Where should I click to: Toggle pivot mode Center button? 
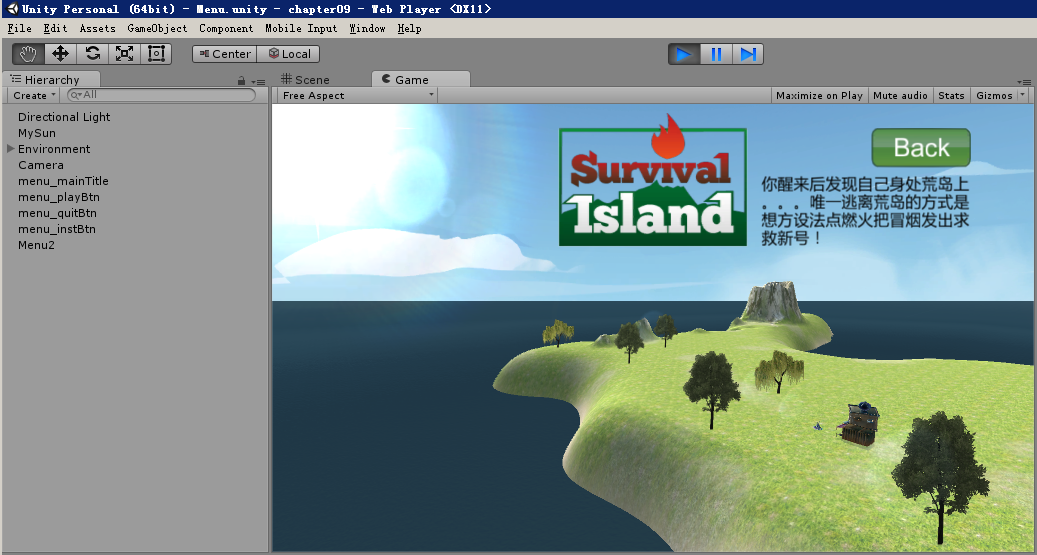225,54
